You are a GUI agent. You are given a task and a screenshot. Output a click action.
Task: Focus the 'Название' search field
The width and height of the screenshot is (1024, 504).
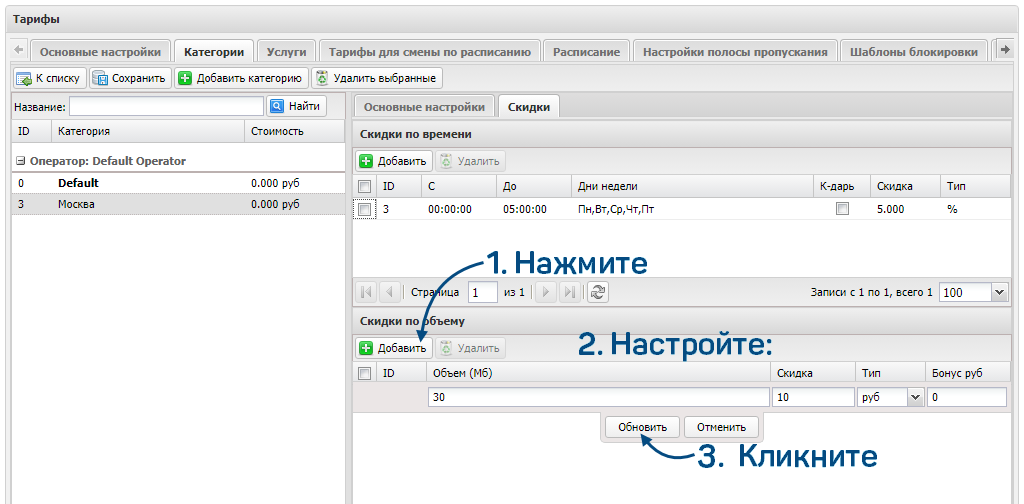pos(166,106)
